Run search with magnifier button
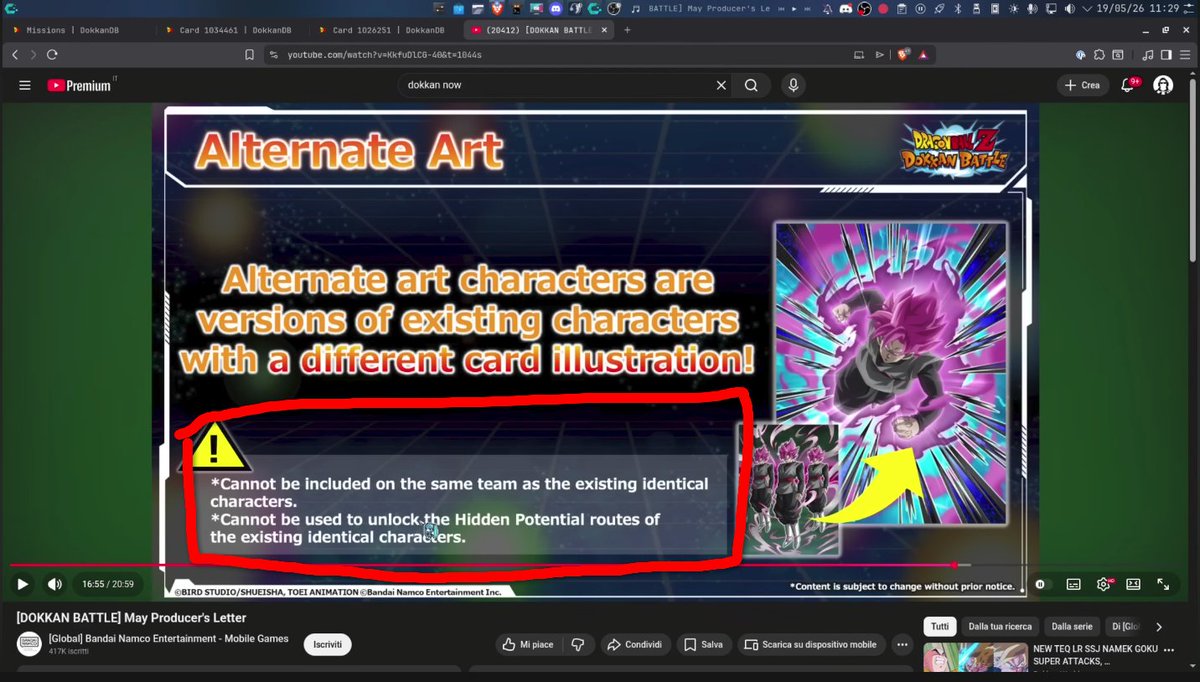 tap(750, 85)
